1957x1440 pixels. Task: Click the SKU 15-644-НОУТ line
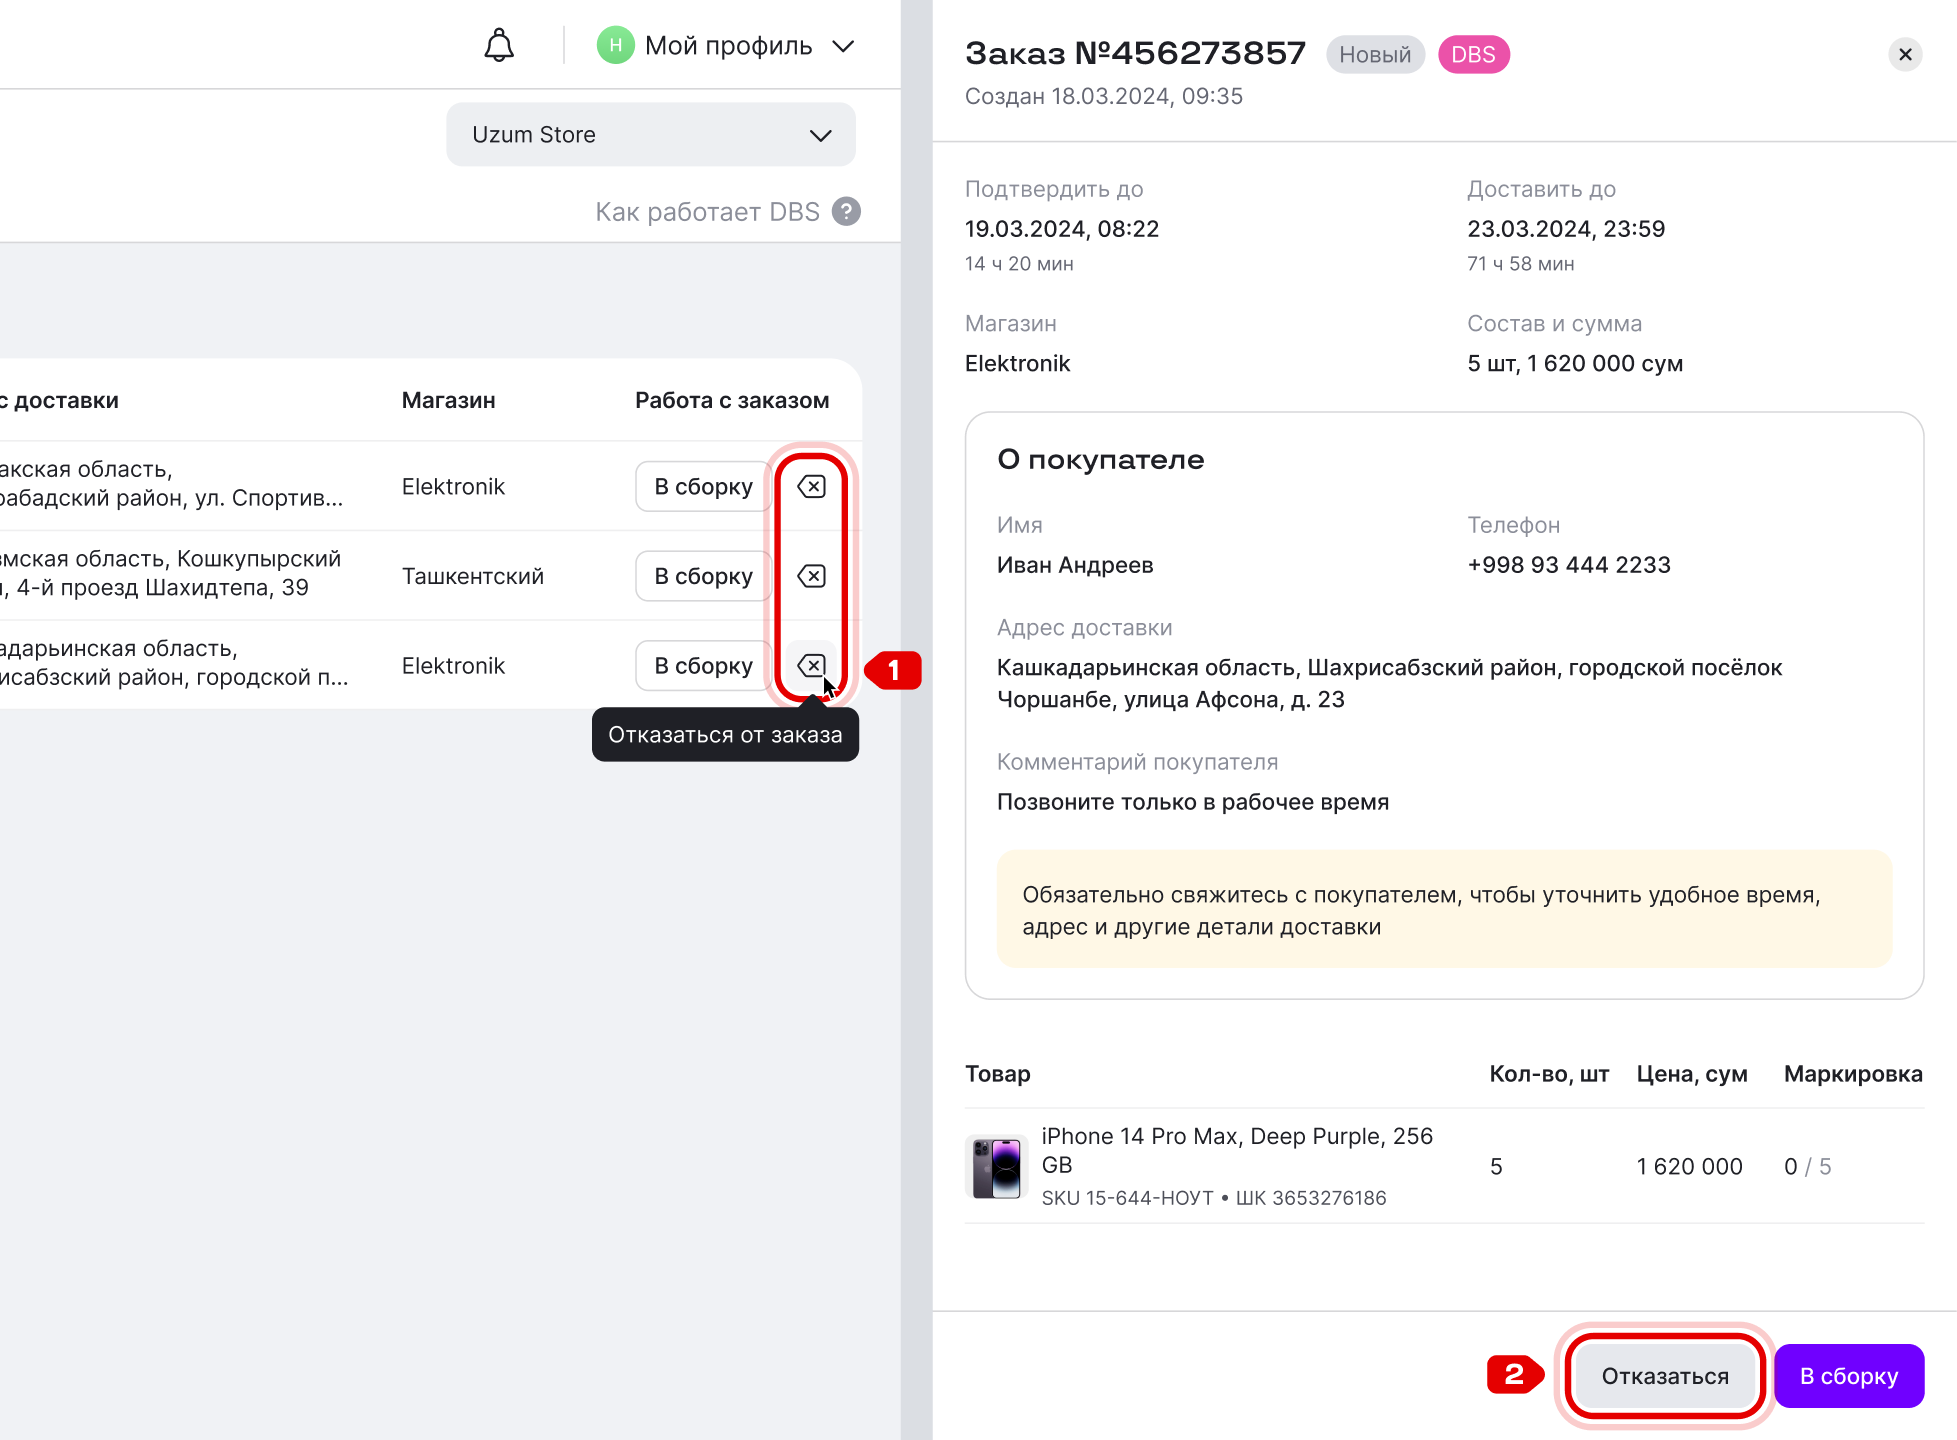click(1213, 1198)
